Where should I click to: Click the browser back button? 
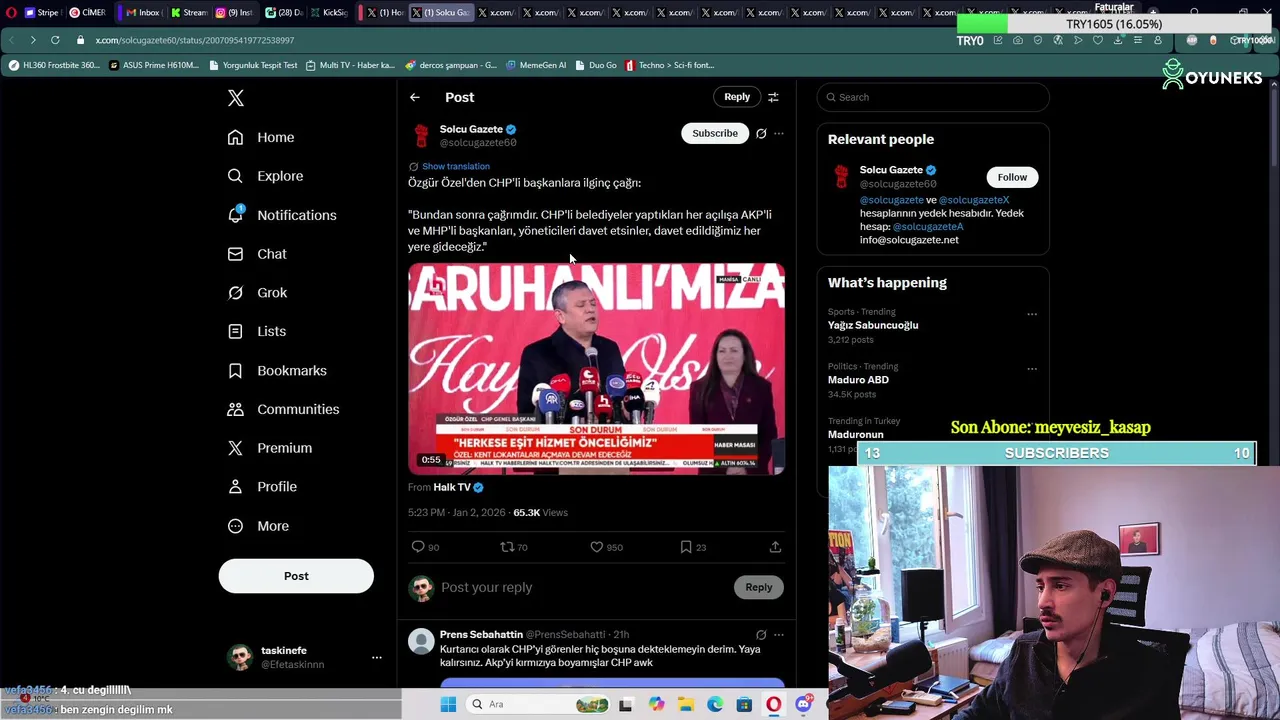pyautogui.click(x=11, y=40)
